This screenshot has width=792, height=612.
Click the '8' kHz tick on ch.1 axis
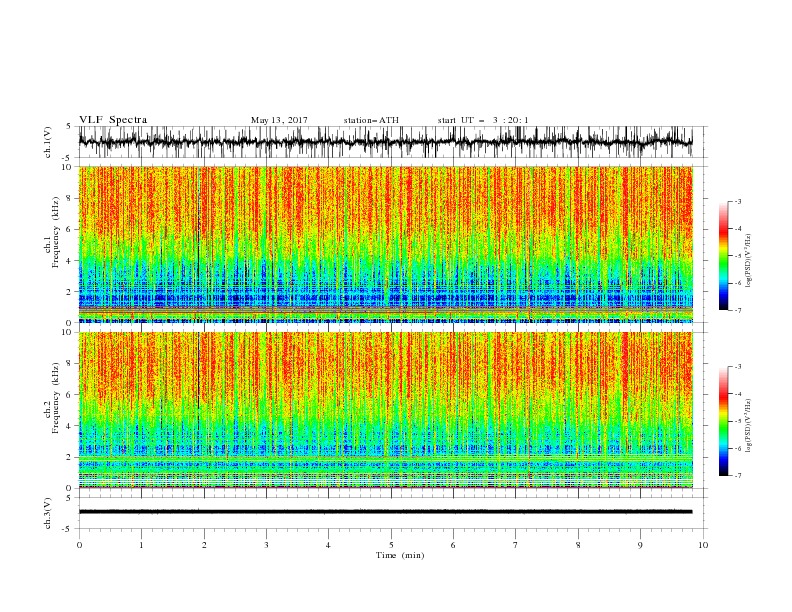(69, 198)
